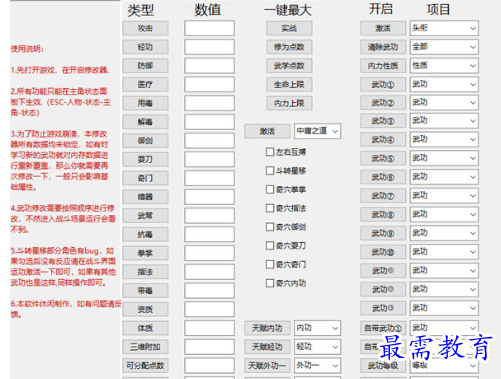
Task: Click the 体质 attribute button
Action: (145, 328)
